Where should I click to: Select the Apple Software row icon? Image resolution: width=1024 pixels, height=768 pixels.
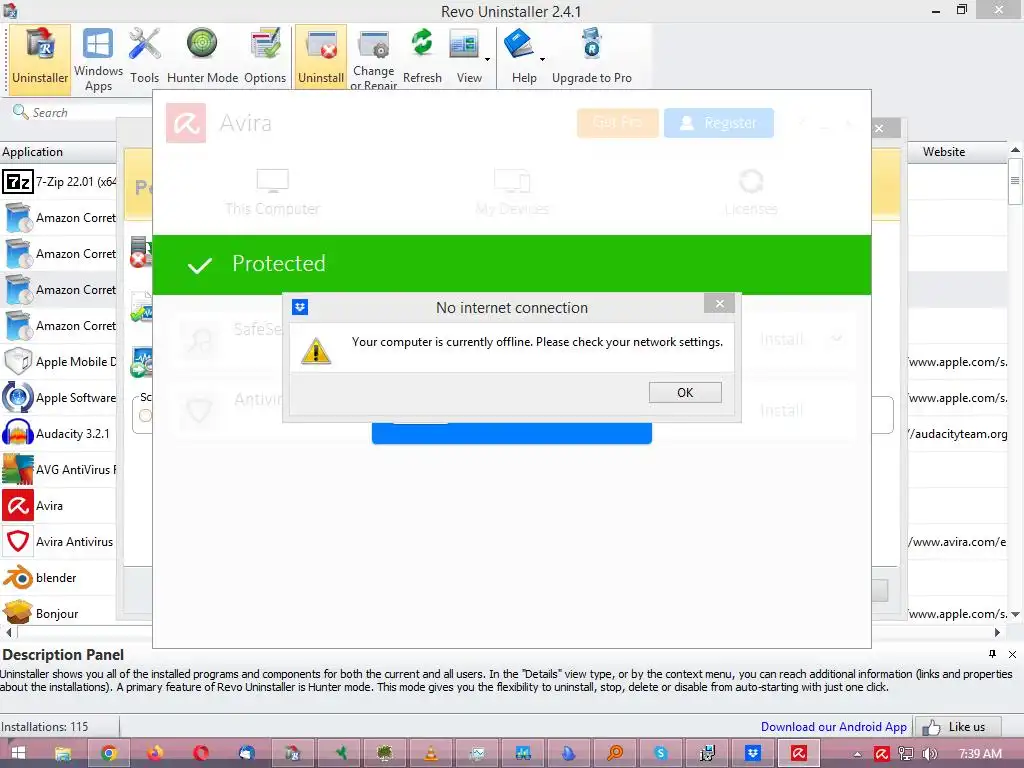pyautogui.click(x=18, y=397)
